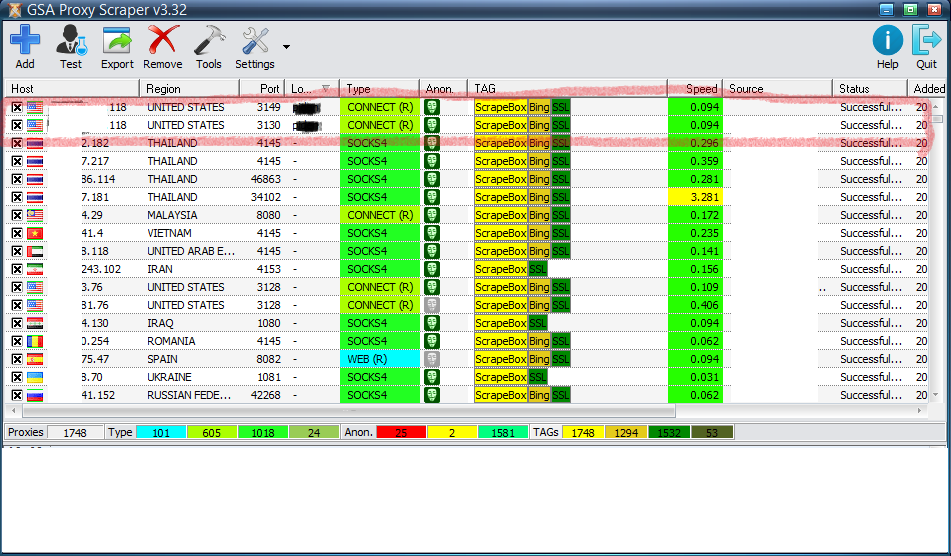Click anonymity mask icon in Malaysia row
Screen dimensions: 951x556
click(x=431, y=215)
